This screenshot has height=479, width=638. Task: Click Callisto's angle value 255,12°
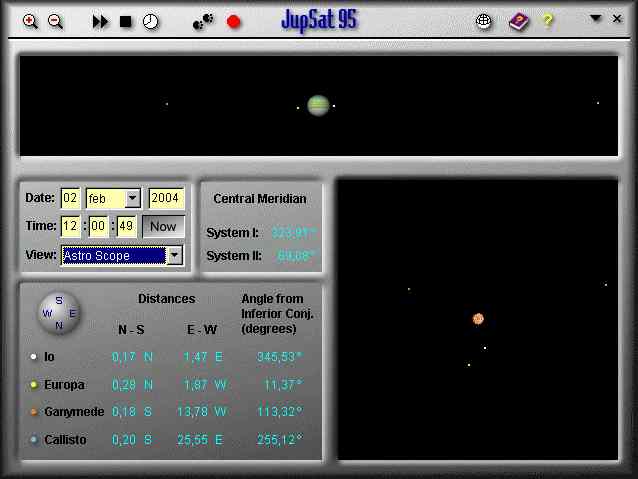coord(280,440)
